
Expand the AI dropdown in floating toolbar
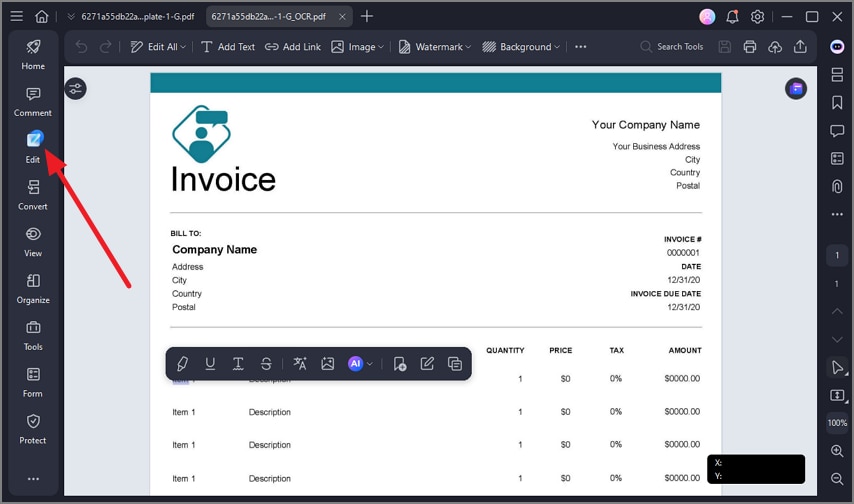tap(370, 363)
